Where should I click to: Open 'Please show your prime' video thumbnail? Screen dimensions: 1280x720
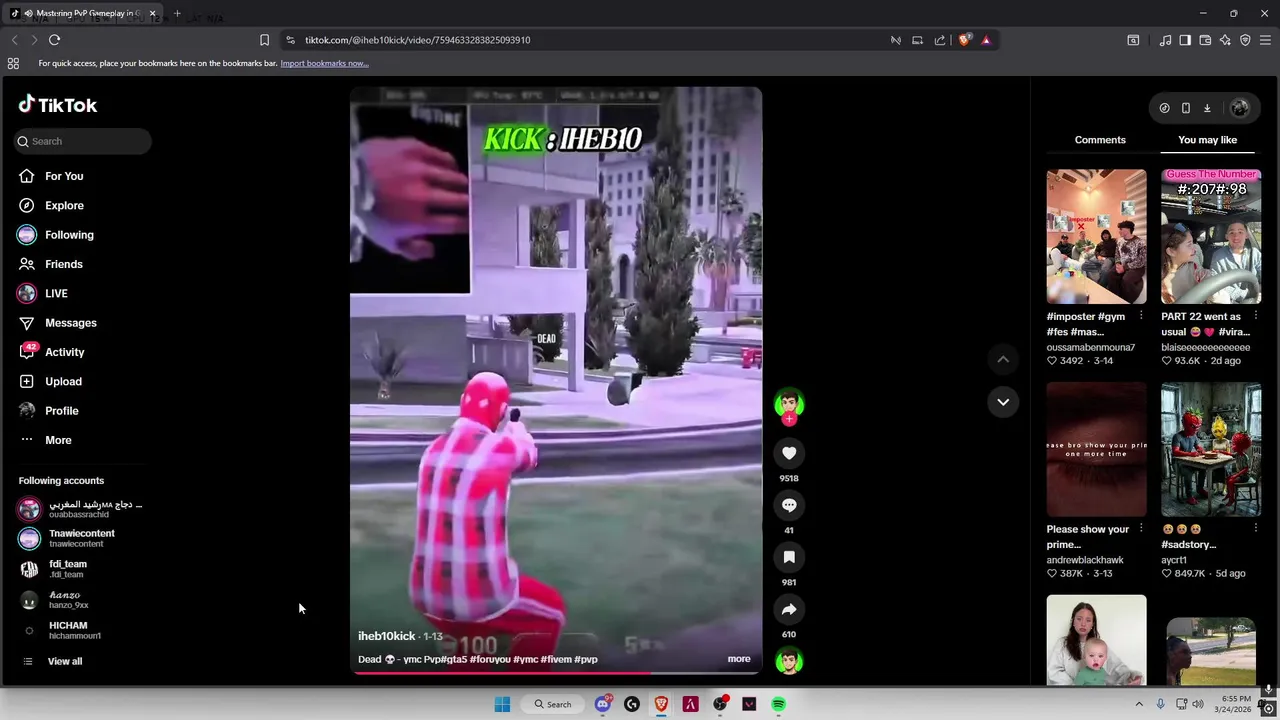pyautogui.click(x=1096, y=449)
